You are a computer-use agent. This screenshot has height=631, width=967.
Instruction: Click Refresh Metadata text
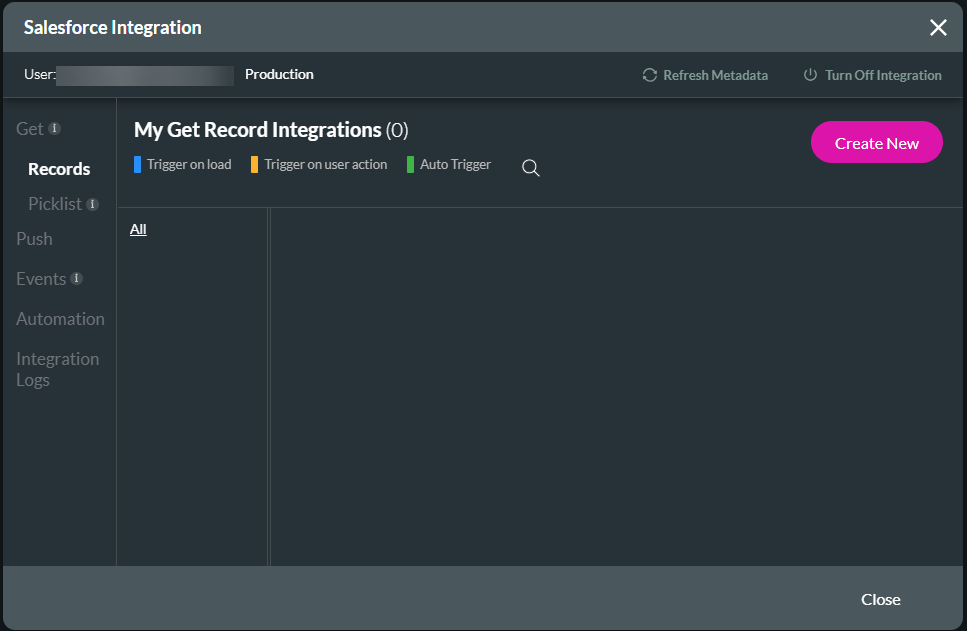715,75
